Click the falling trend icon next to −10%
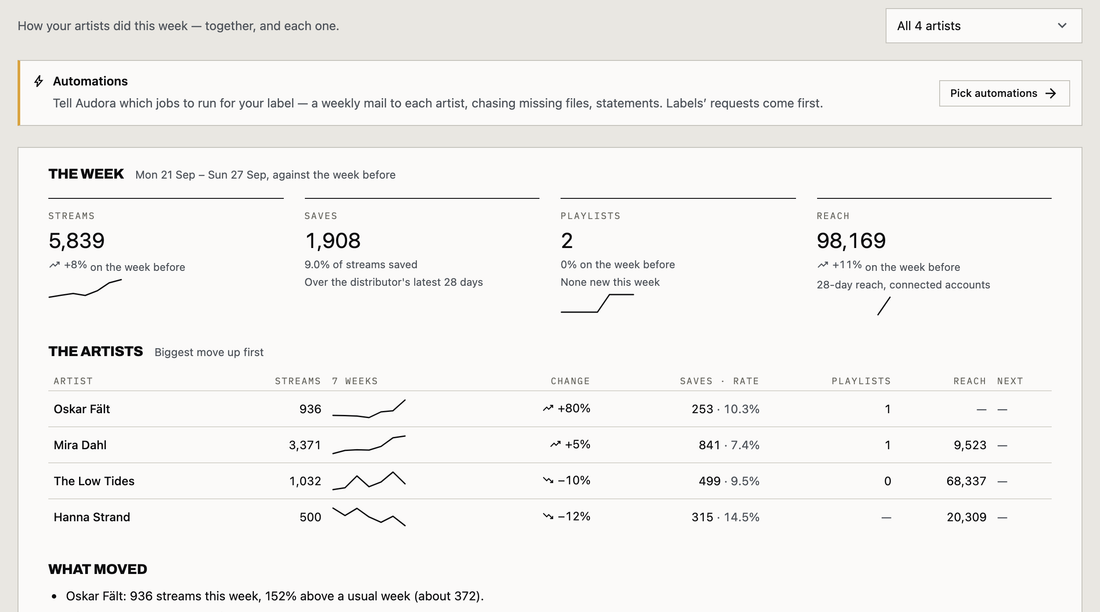1100x612 pixels. coord(548,481)
